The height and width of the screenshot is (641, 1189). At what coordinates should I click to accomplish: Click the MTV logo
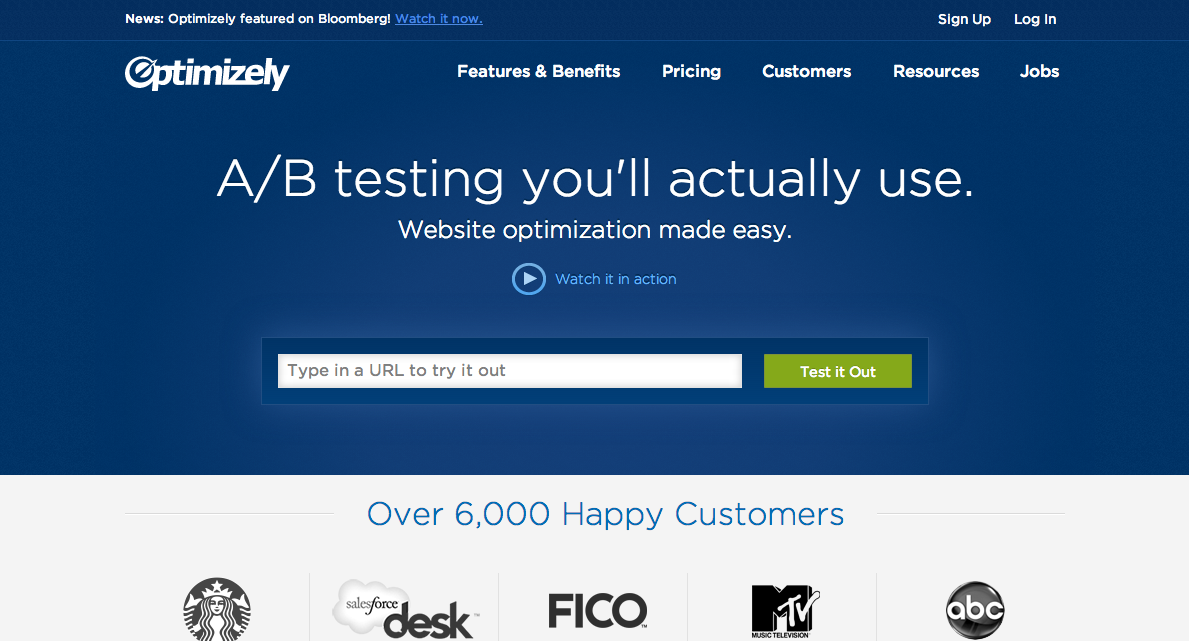785,611
